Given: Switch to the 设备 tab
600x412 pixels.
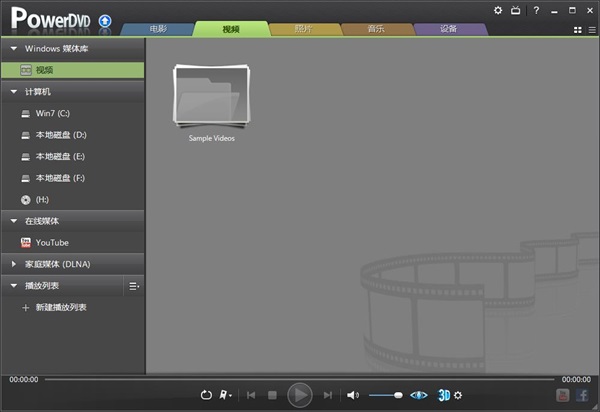Looking at the screenshot, I should (449, 29).
